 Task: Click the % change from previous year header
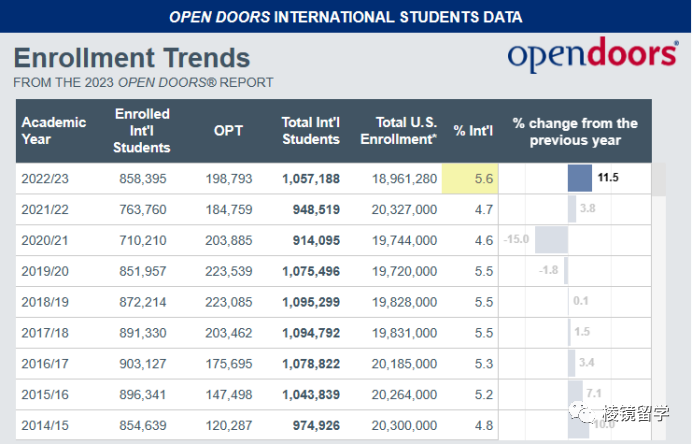(575, 132)
